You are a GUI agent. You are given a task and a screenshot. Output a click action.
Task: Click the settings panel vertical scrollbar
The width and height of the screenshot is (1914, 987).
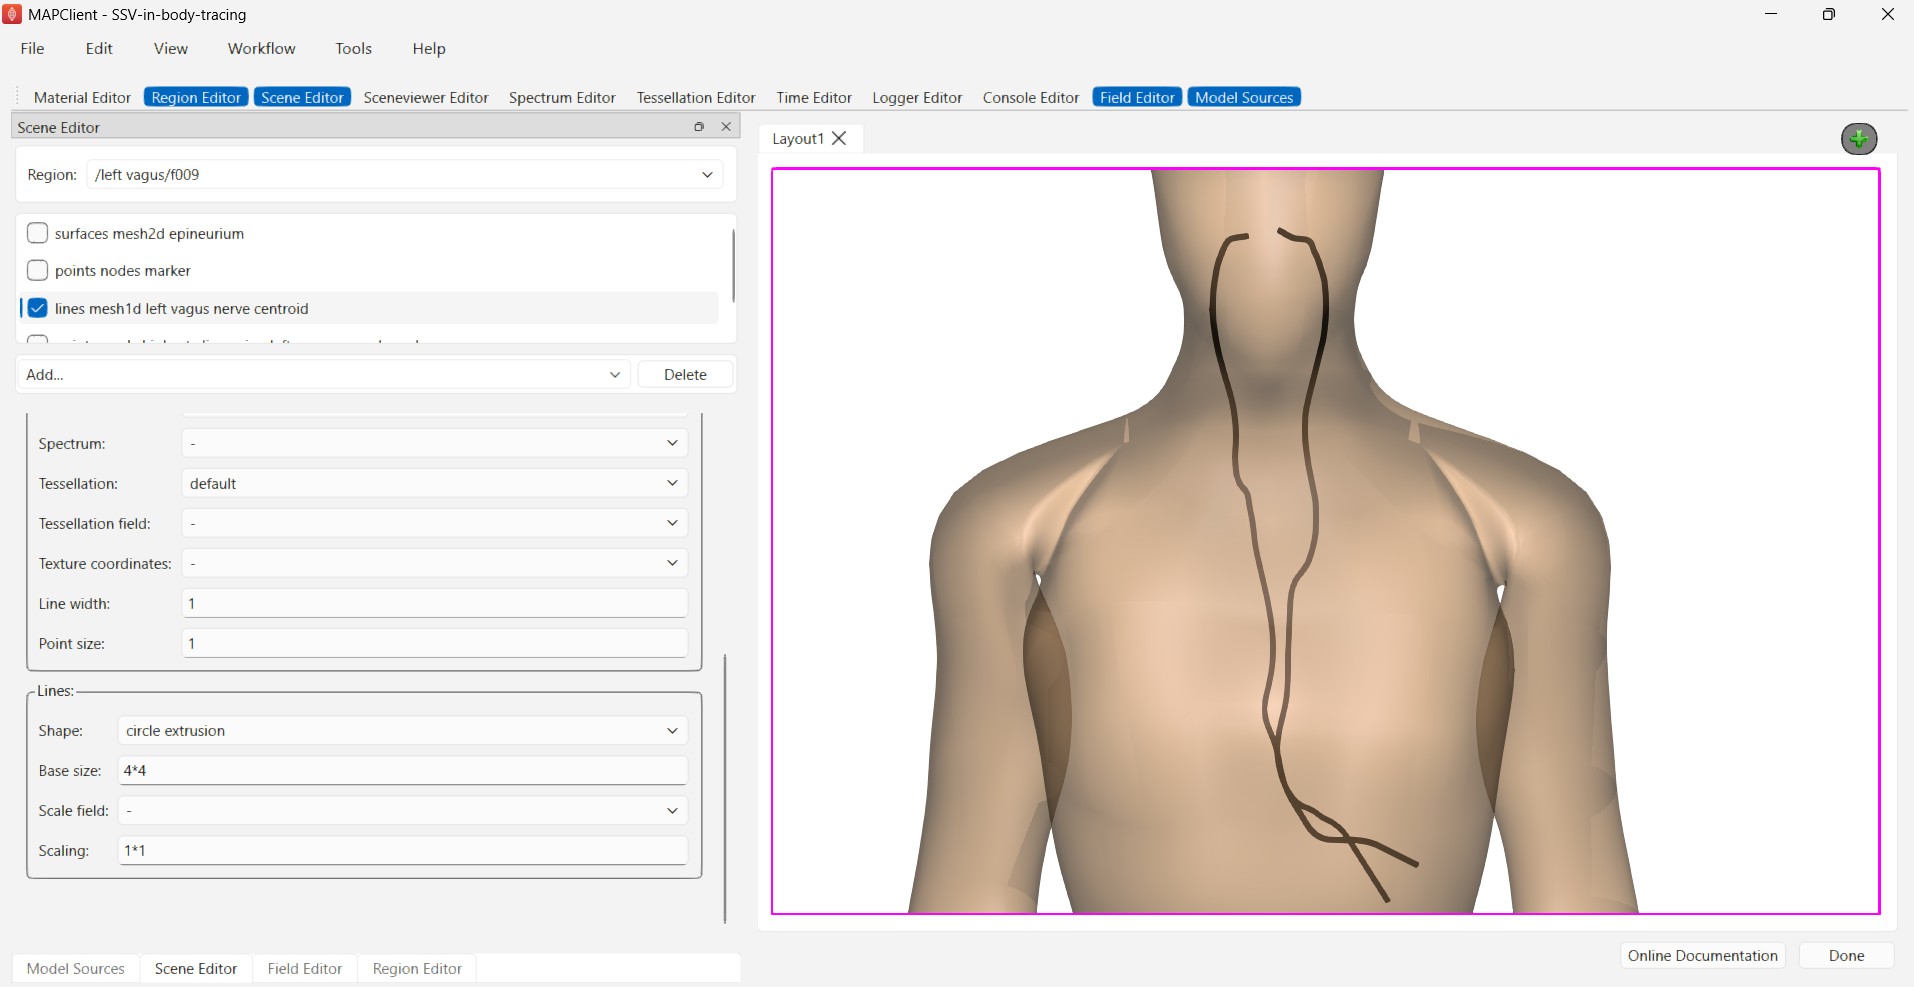click(x=724, y=788)
